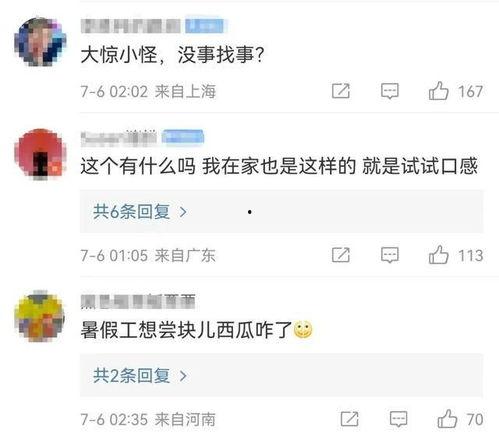Like the Henan comment with 70 likes
This screenshot has height=433, width=499.
447,419
